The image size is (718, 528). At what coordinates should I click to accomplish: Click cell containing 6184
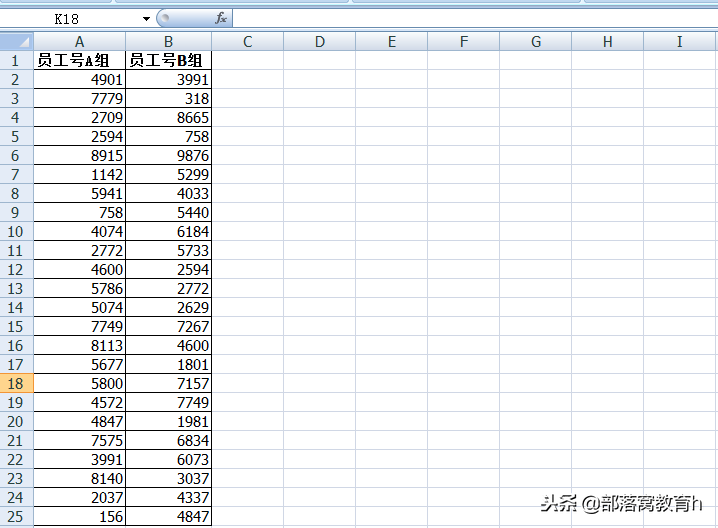[x=169, y=231]
